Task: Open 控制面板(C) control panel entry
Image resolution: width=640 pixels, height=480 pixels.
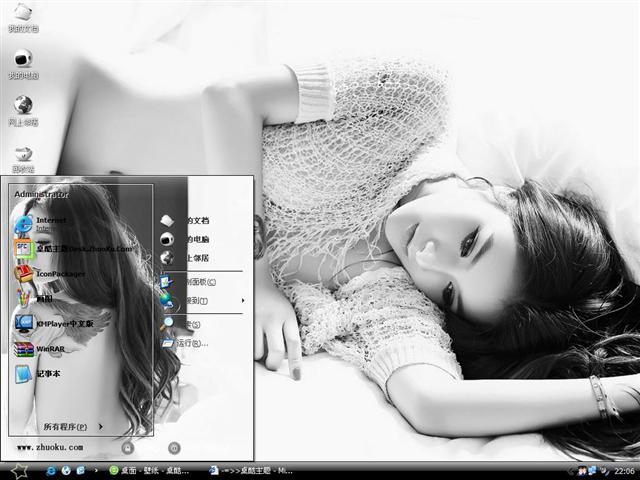Action: 188,282
